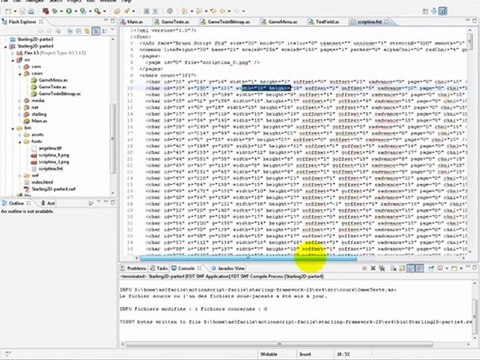Collapse the bin folder node

(x=12, y=128)
